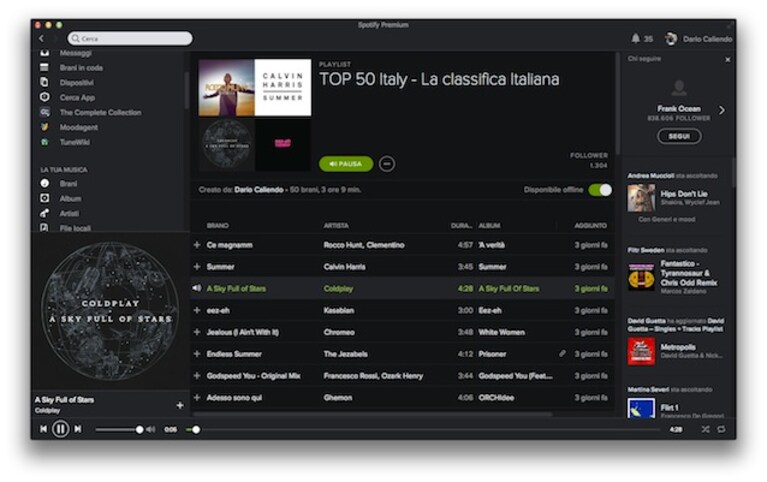Toggle repeat mode
Viewport: 767px width, 482px height.
(x=721, y=429)
